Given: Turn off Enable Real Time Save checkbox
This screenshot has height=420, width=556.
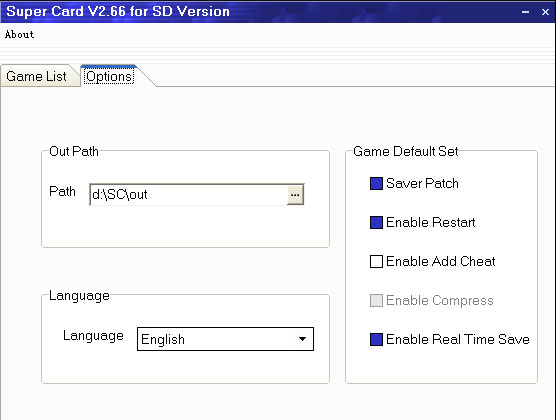Looking at the screenshot, I should 376,339.
